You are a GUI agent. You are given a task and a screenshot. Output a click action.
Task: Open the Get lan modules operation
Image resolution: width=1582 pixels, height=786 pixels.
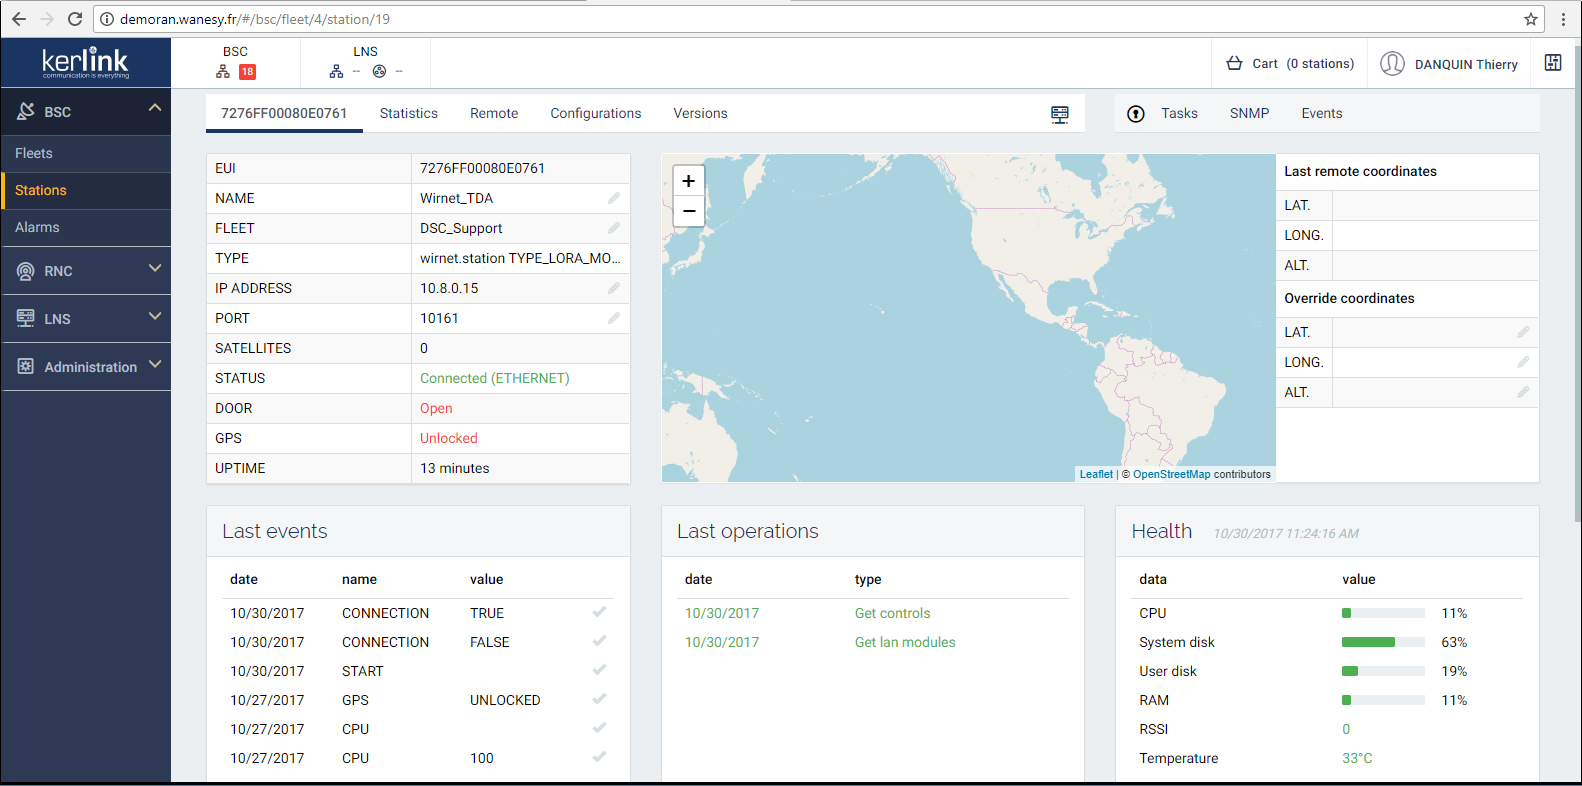[904, 642]
